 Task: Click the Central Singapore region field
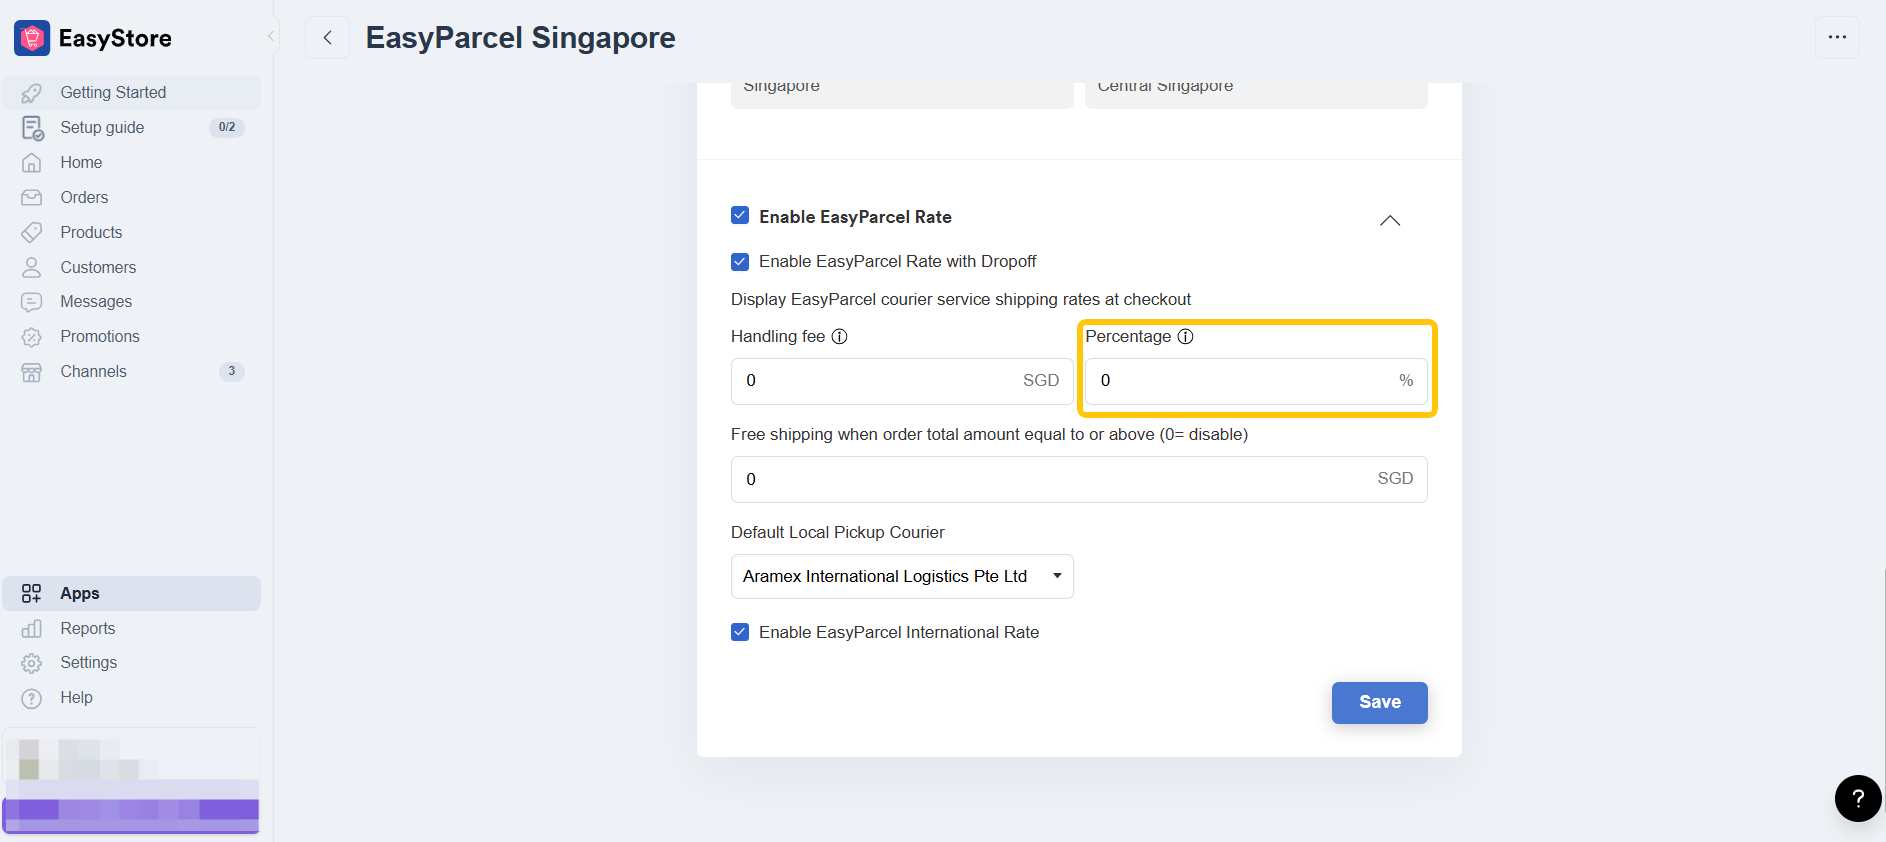pos(1256,95)
